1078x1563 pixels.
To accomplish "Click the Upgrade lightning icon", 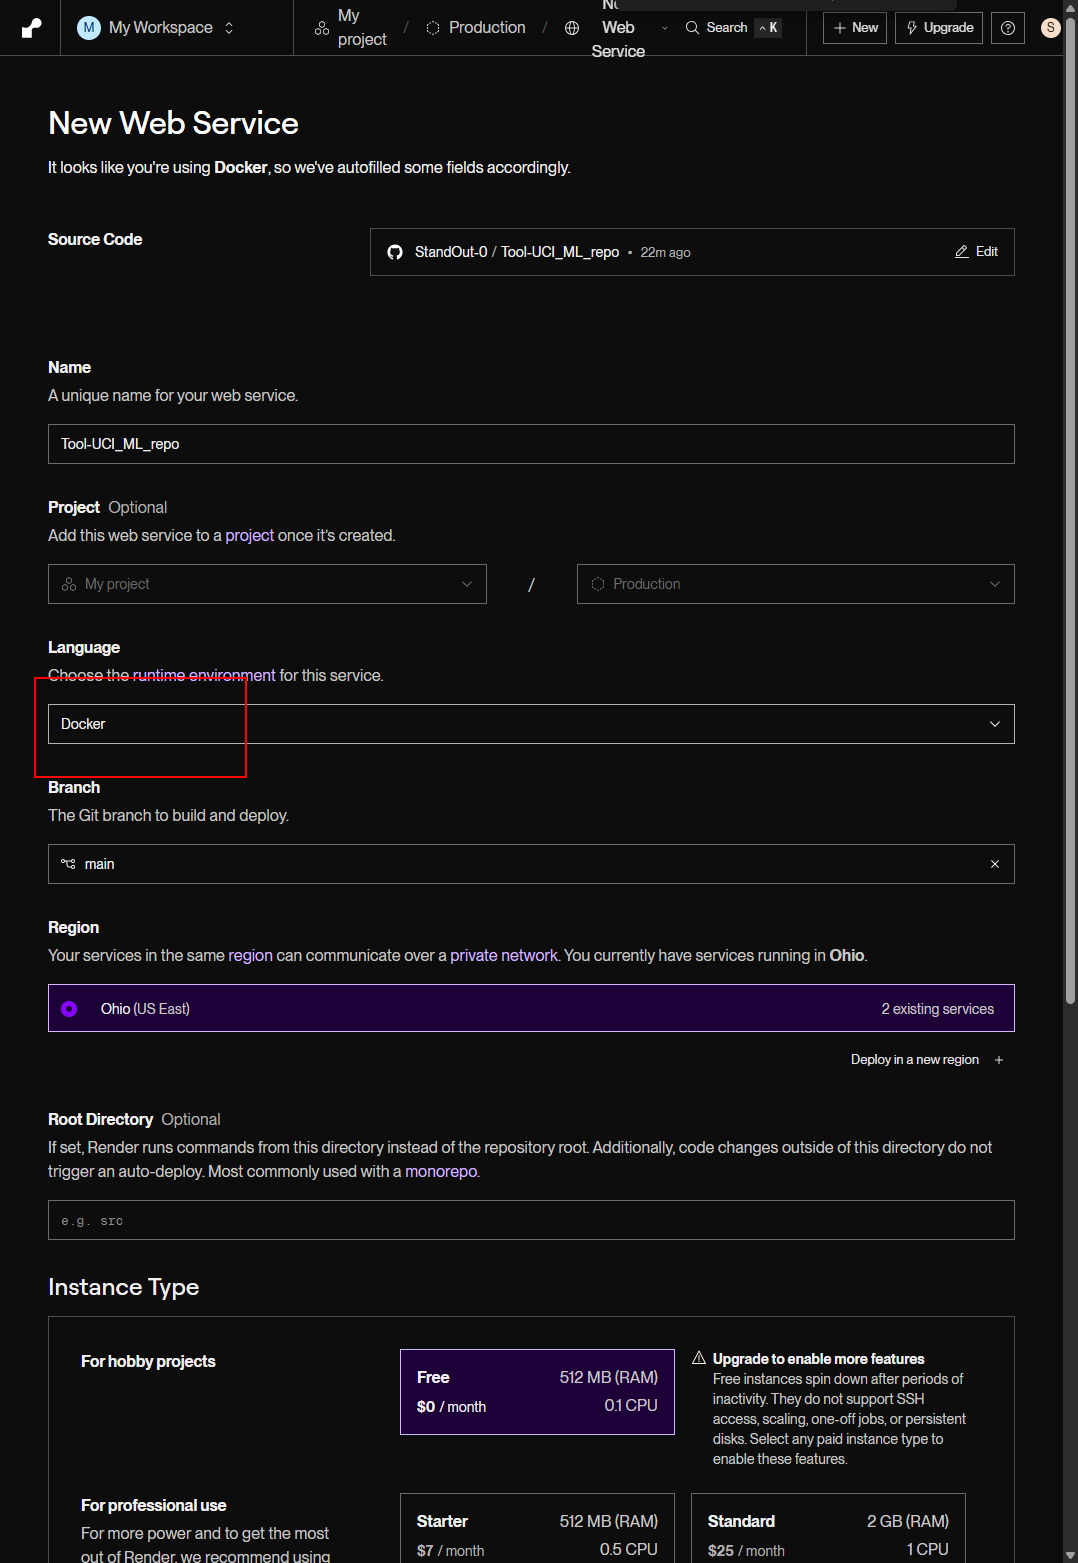I will [911, 28].
